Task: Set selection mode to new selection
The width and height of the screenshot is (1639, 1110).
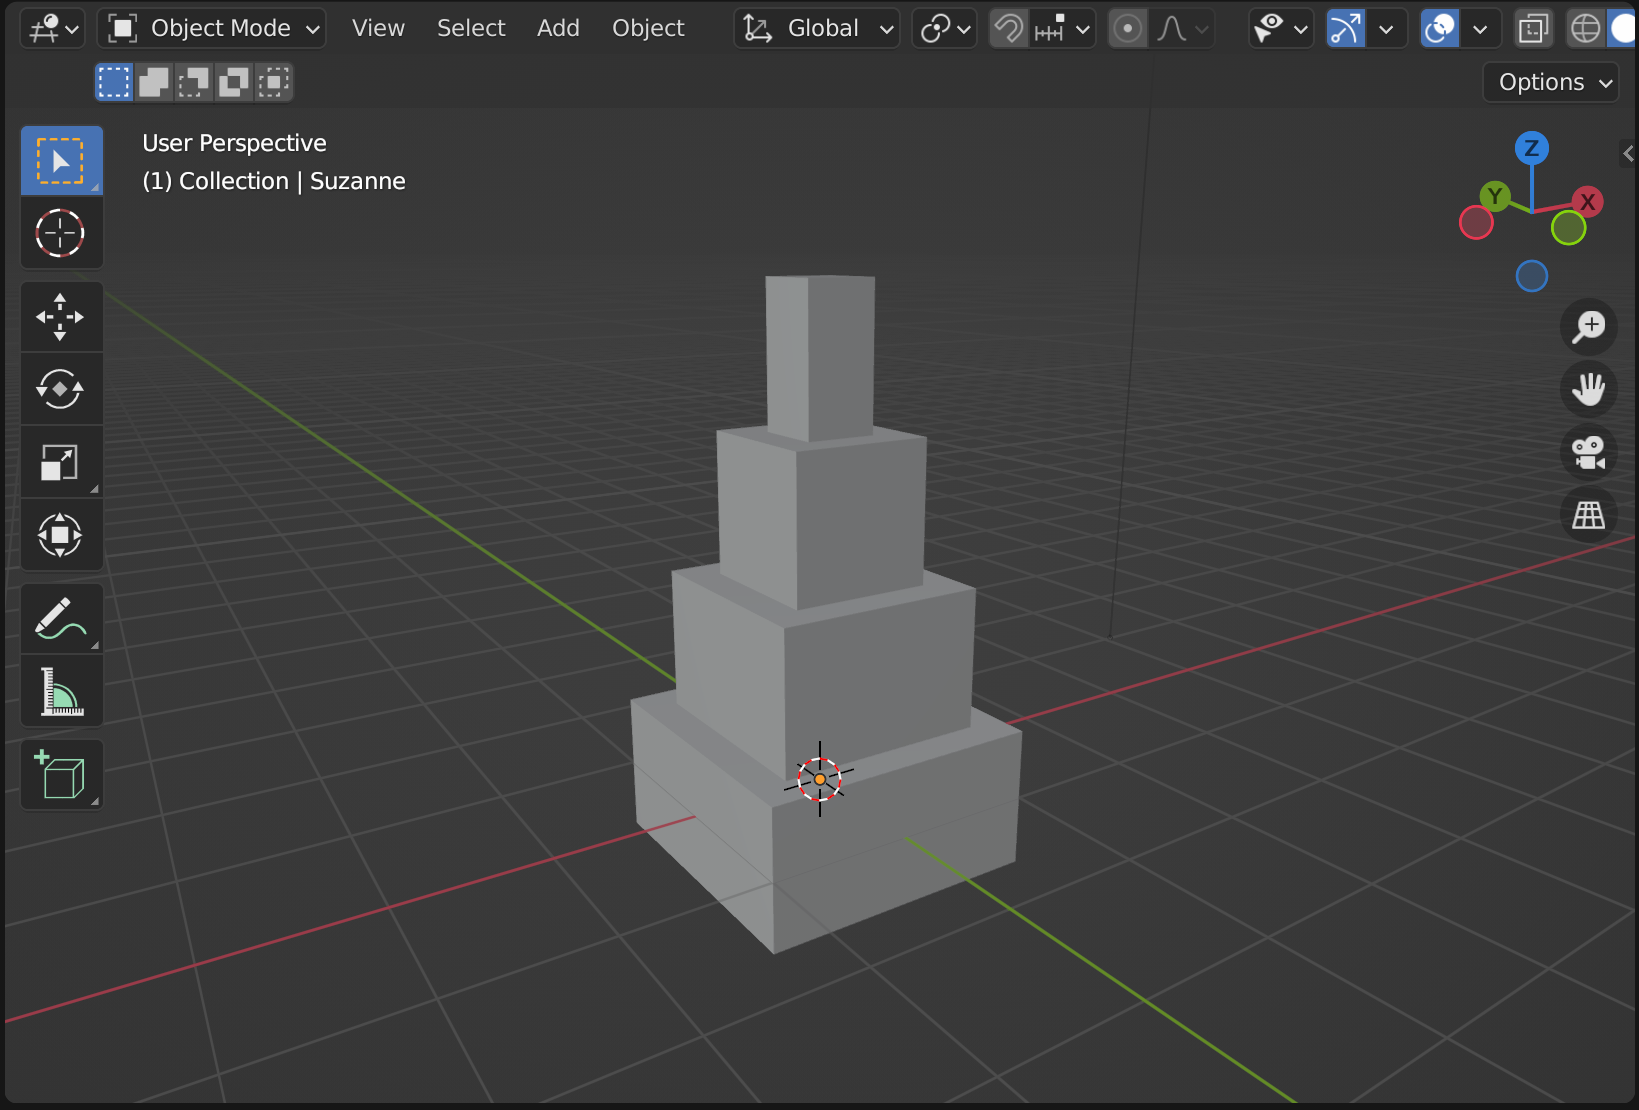Action: click(114, 82)
